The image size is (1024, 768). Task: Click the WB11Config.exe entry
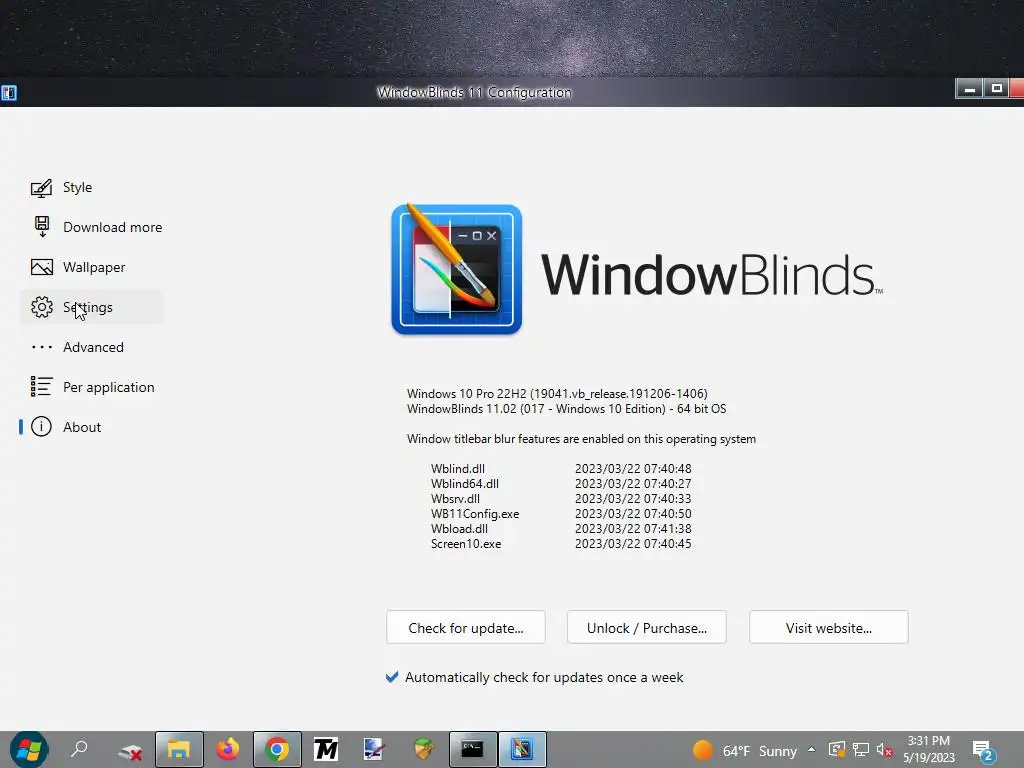tap(475, 514)
